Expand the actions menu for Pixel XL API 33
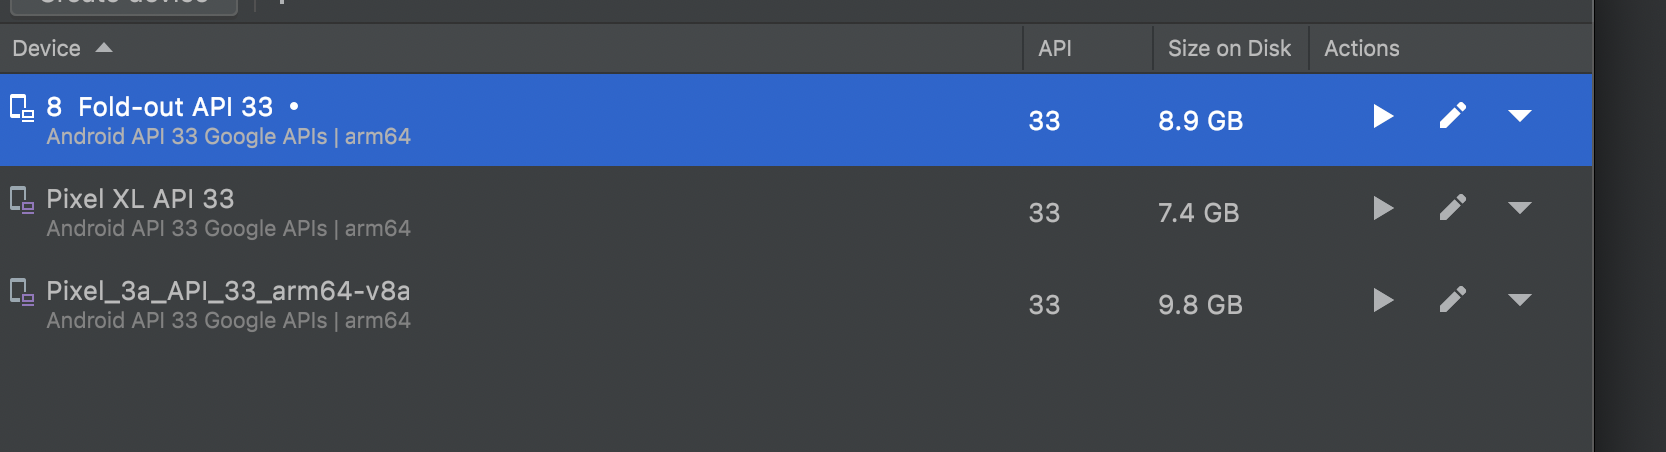This screenshot has height=452, width=1666. tap(1519, 209)
